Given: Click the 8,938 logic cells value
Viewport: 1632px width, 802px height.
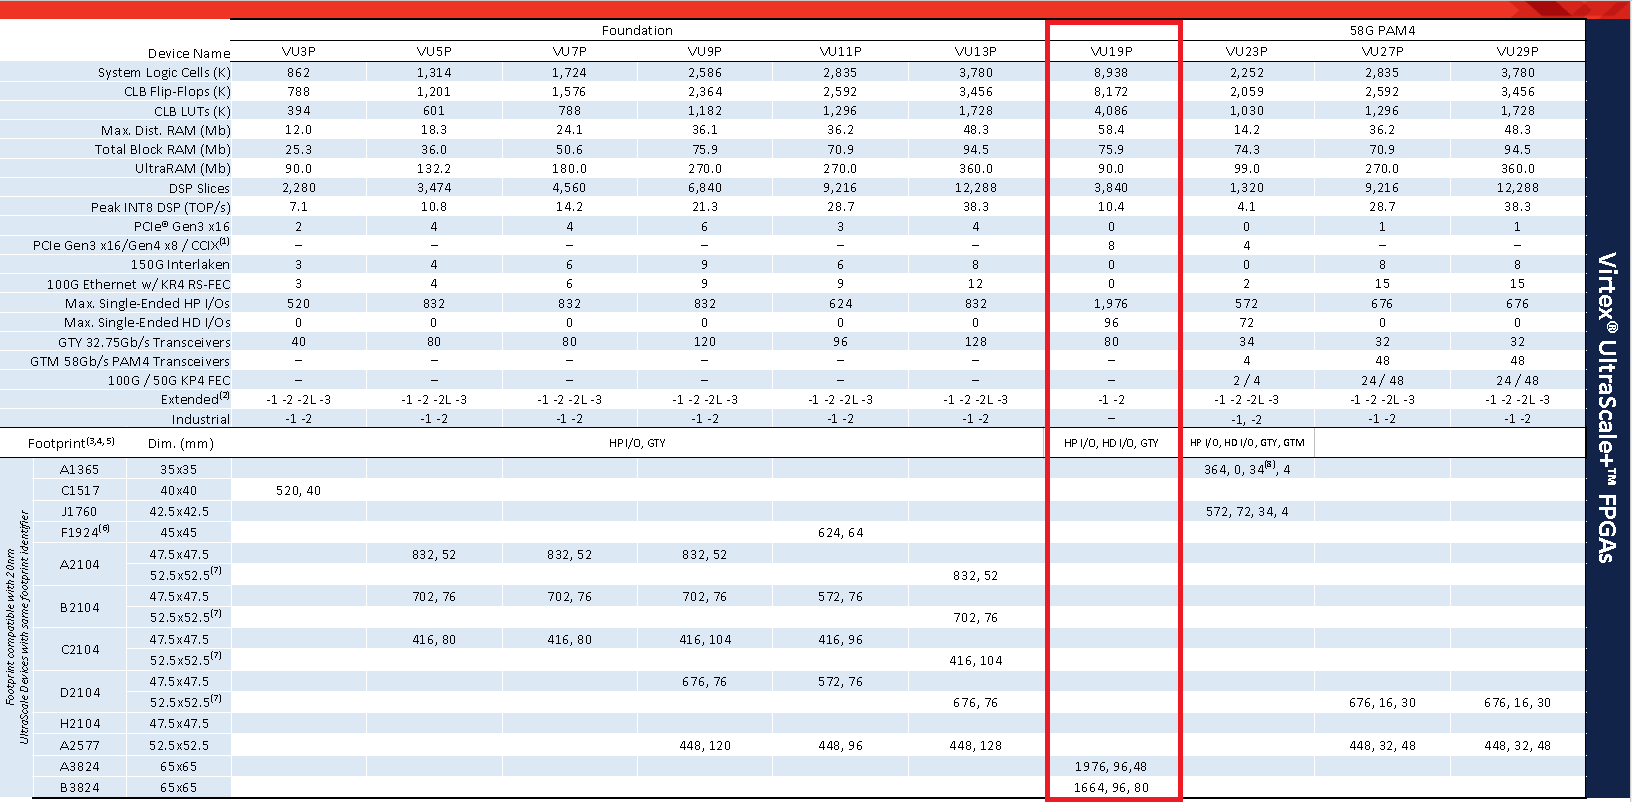Looking at the screenshot, I should pos(1111,73).
